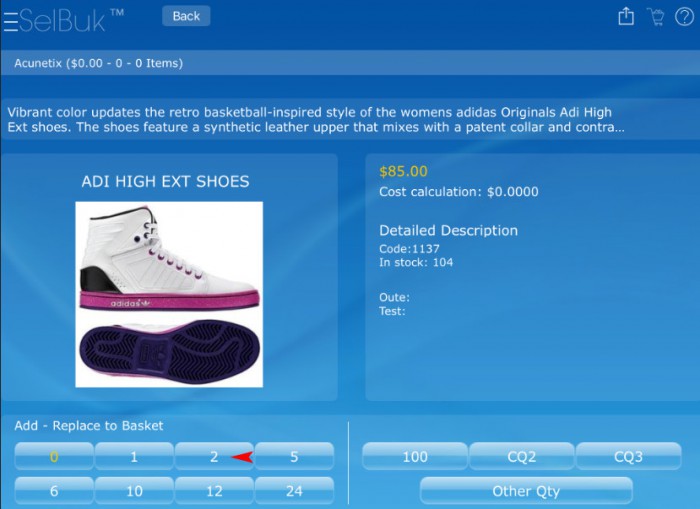Screen dimensions: 700x509
Task: Choose the 100 quantity button
Action: click(x=415, y=456)
